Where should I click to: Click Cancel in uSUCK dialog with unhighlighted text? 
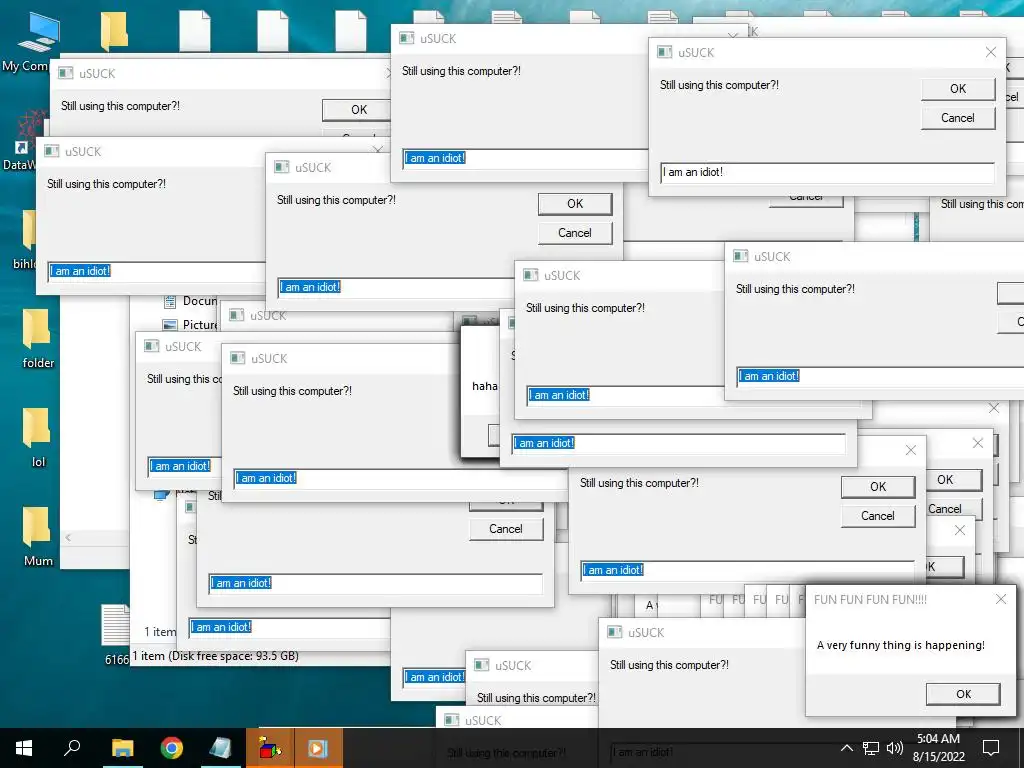click(x=958, y=118)
